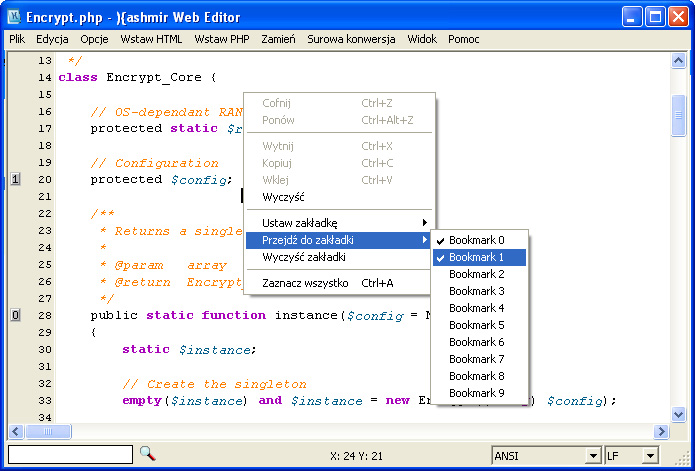Select checked Bookmark 1 entry
The width and height of the screenshot is (695, 471).
(x=478, y=257)
